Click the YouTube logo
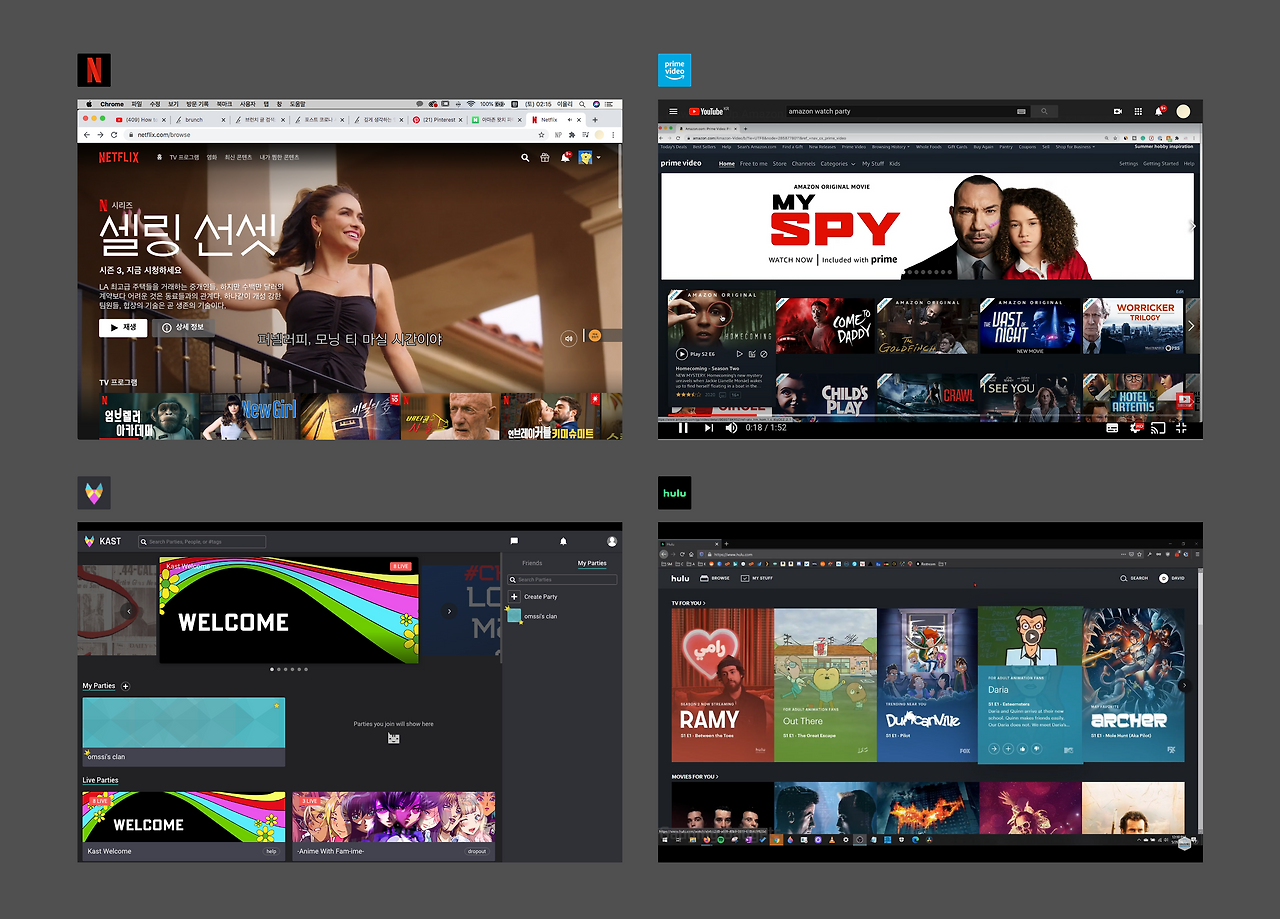The image size is (1280, 919). pyautogui.click(x=707, y=111)
